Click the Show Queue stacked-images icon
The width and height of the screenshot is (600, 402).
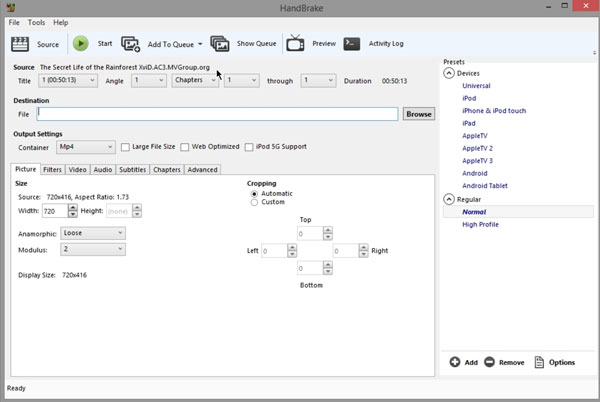[x=220, y=44]
